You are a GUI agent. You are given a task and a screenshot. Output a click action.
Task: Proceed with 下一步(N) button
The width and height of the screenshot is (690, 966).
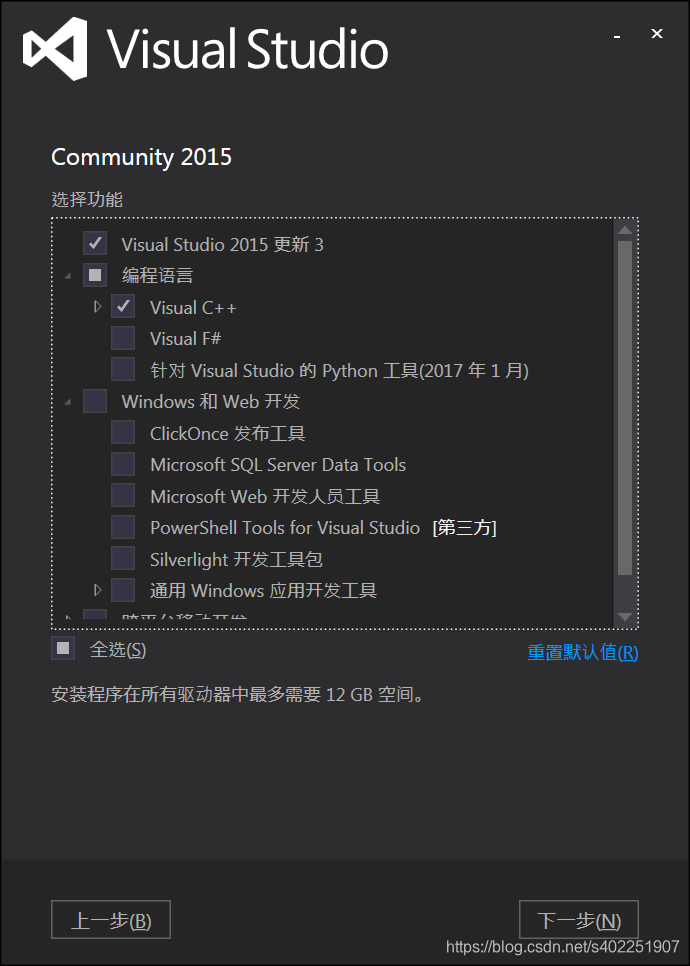[x=579, y=920]
